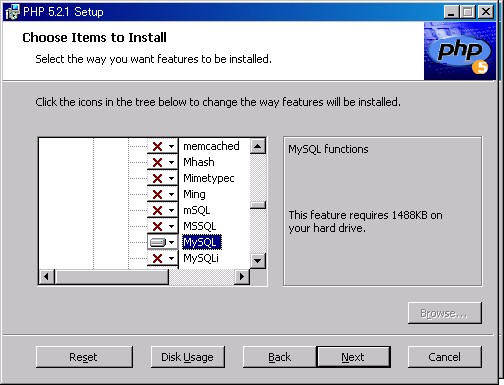
Task: Select the MySQLi tree item
Action: coord(201,258)
